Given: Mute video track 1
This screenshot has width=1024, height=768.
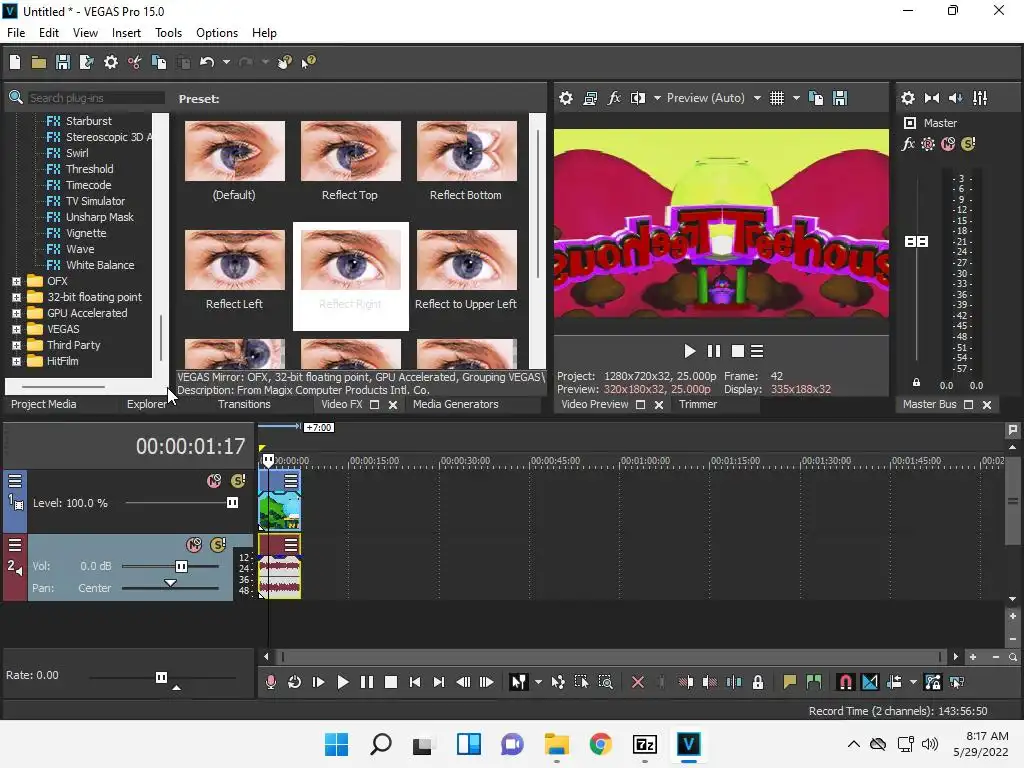Looking at the screenshot, I should [x=214, y=481].
